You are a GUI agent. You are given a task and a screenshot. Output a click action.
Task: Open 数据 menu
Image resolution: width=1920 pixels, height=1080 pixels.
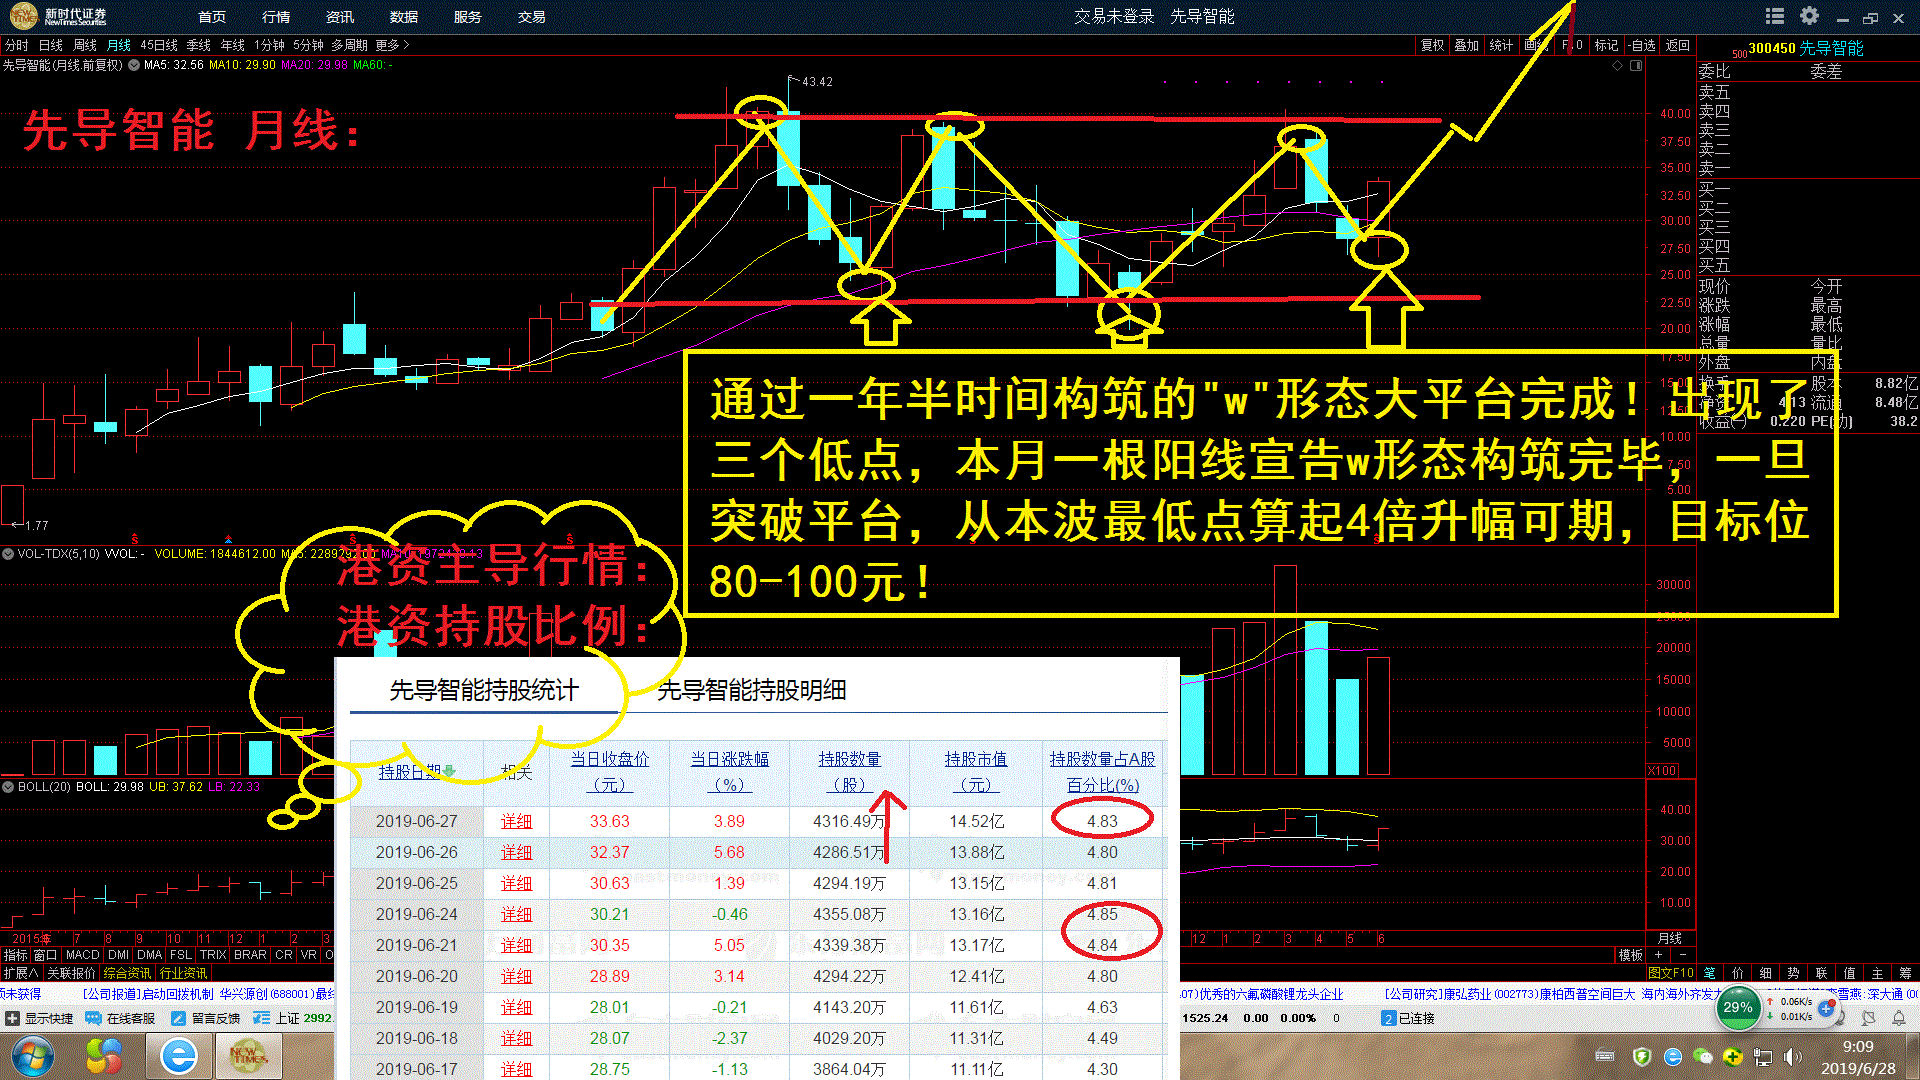pos(404,17)
